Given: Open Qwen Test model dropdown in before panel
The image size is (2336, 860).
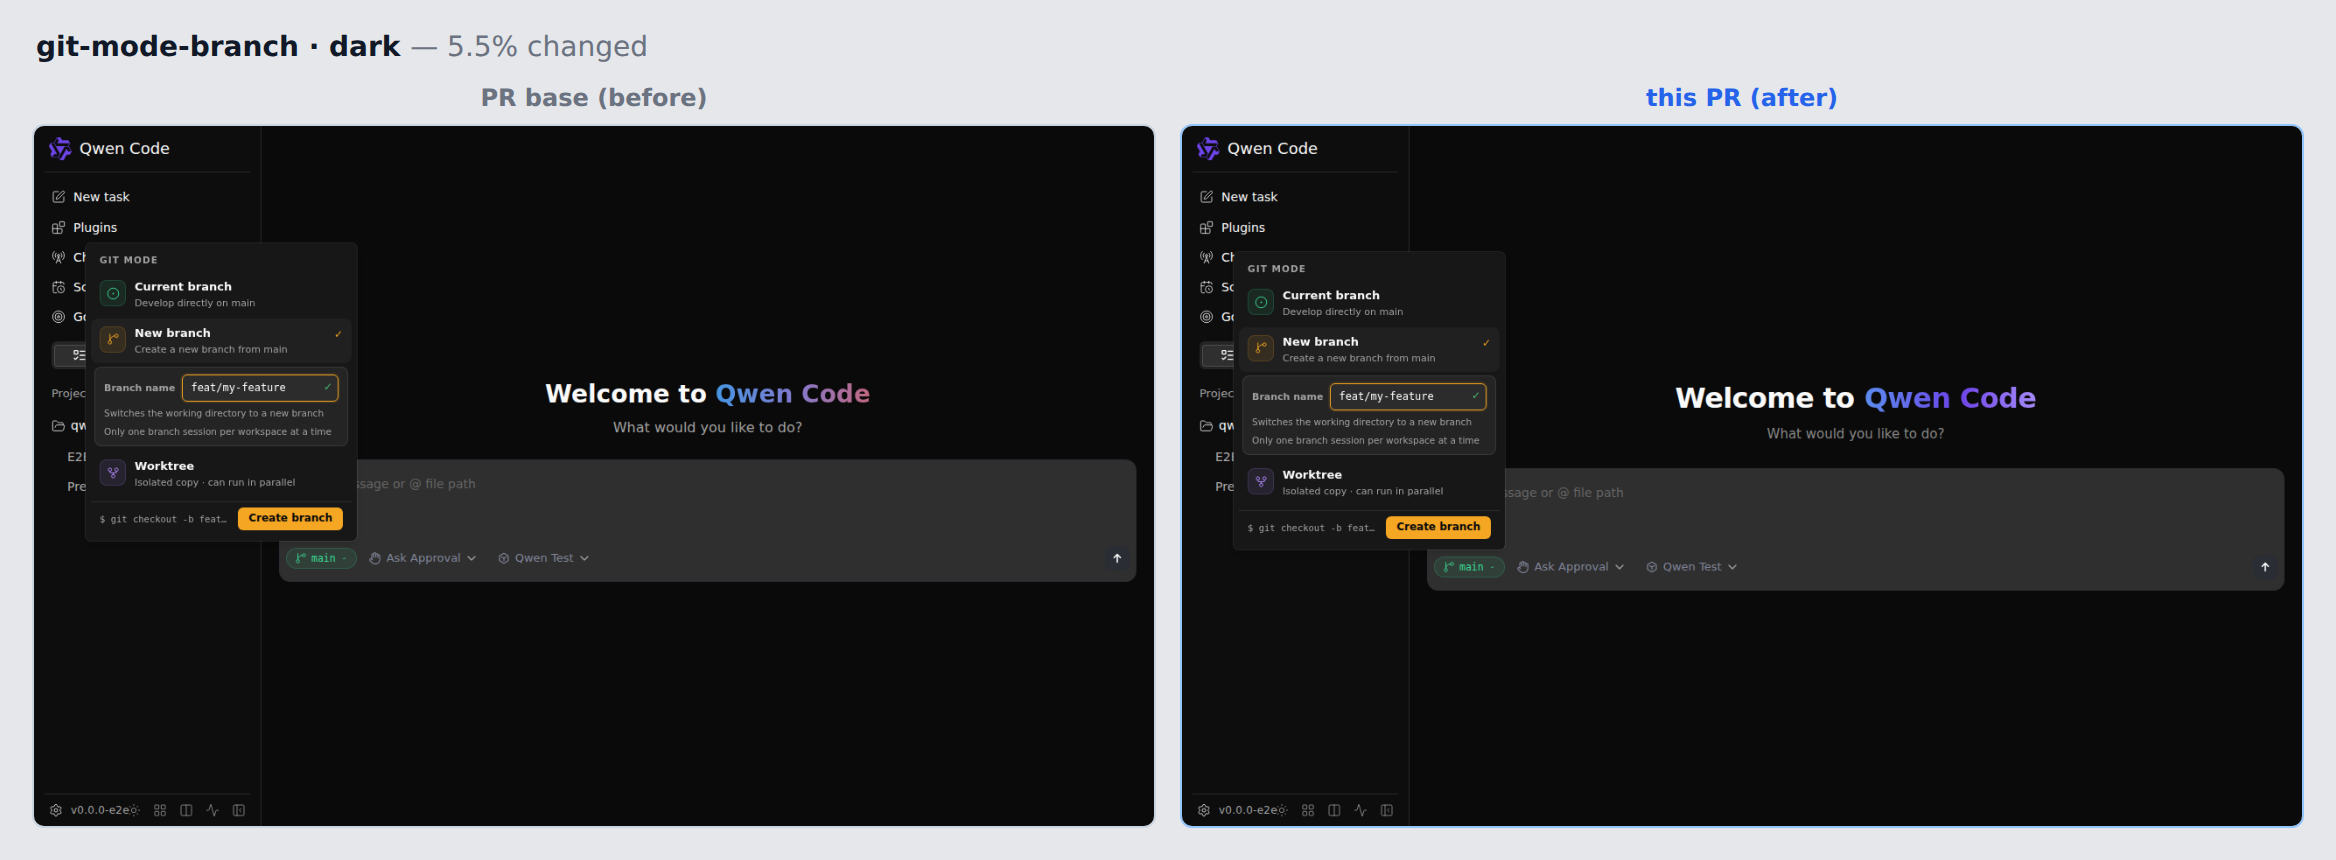Looking at the screenshot, I should 544,558.
